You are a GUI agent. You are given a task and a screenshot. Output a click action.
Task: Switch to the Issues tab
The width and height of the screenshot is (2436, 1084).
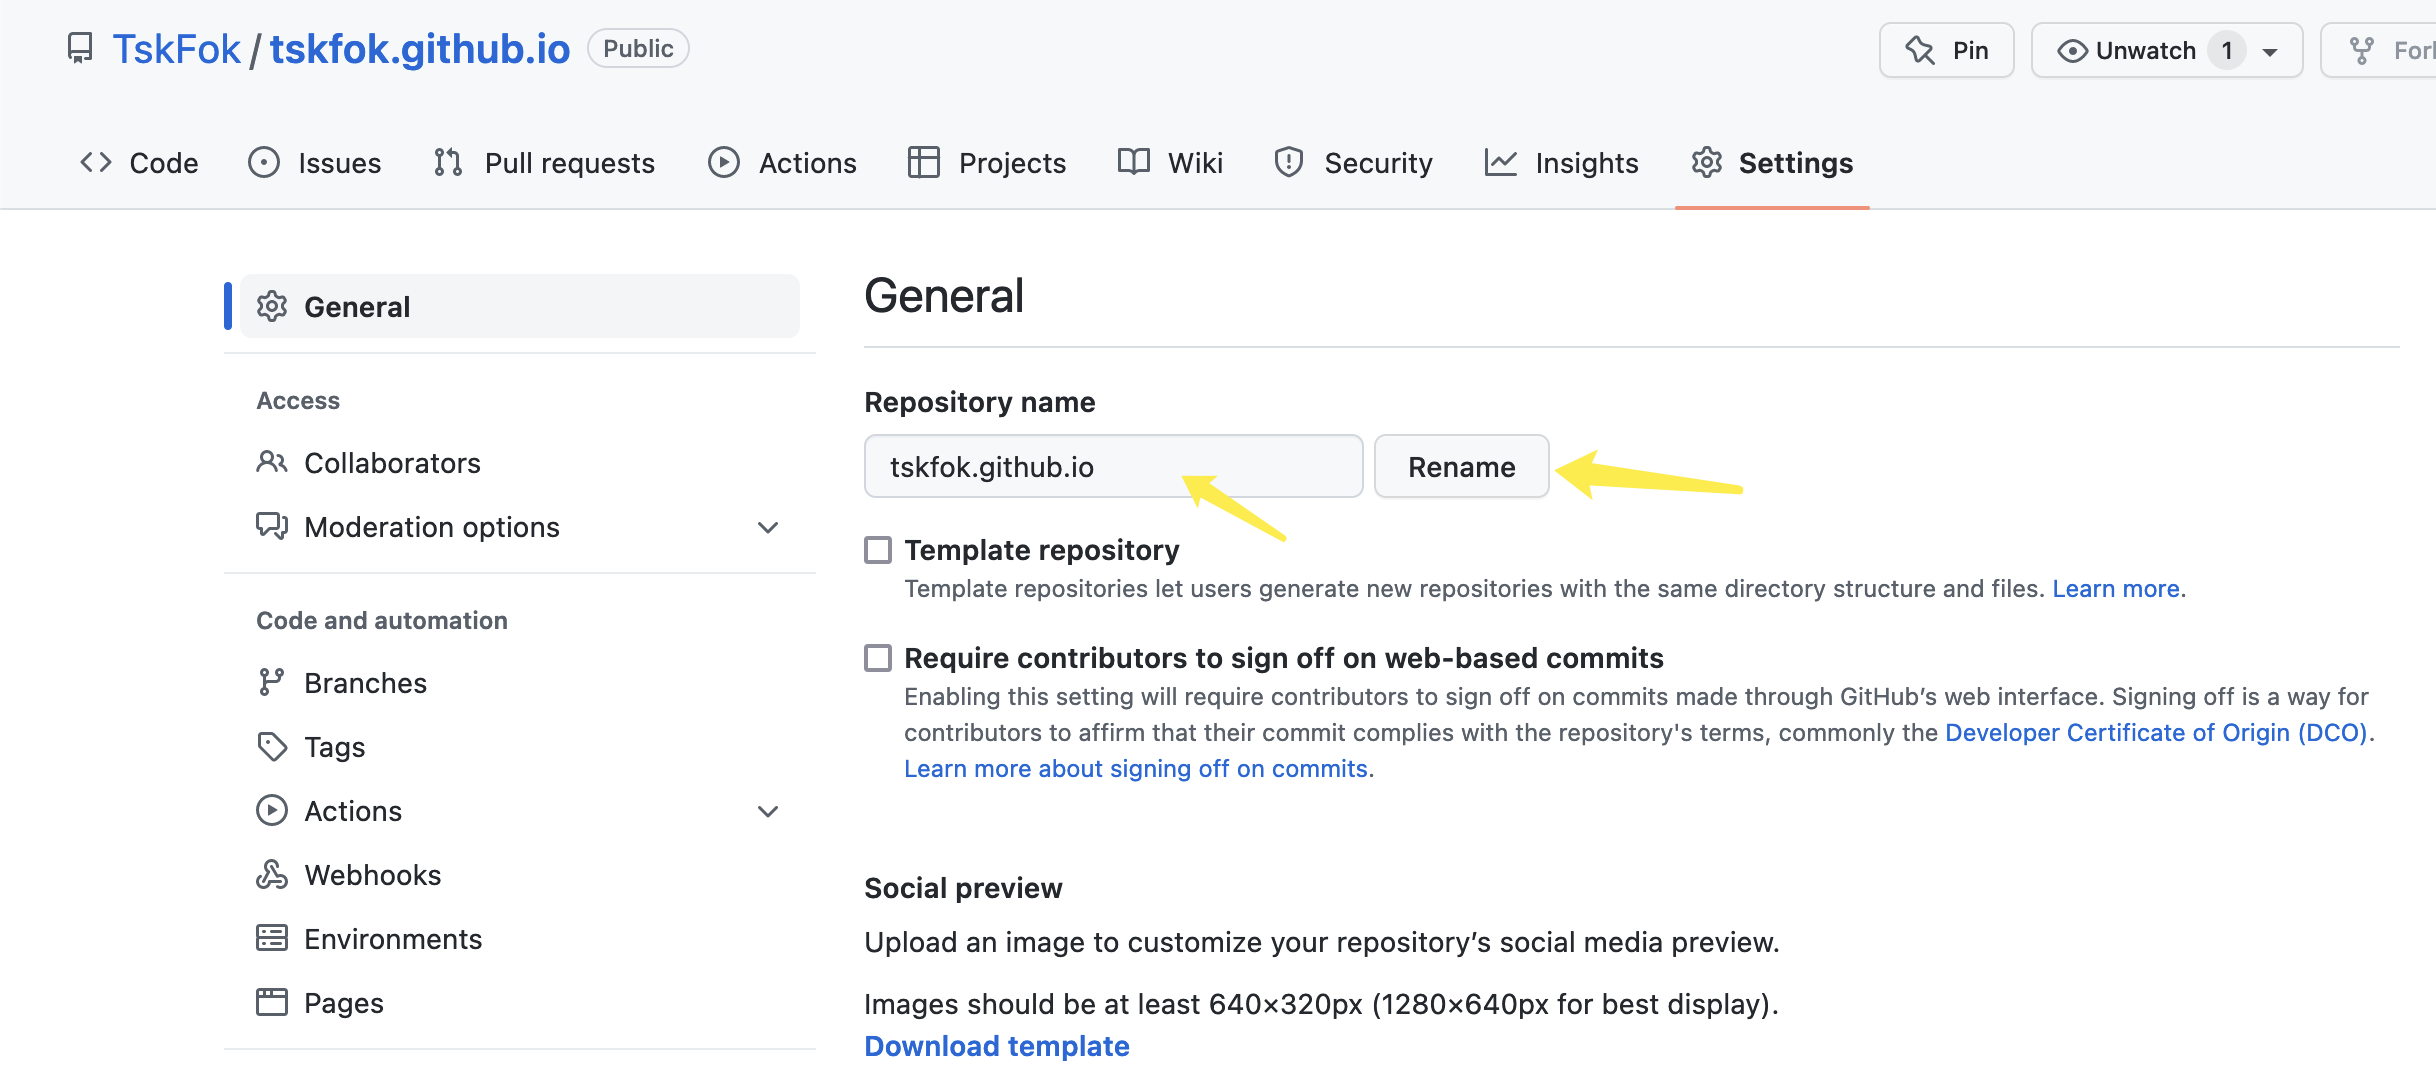pos(315,162)
